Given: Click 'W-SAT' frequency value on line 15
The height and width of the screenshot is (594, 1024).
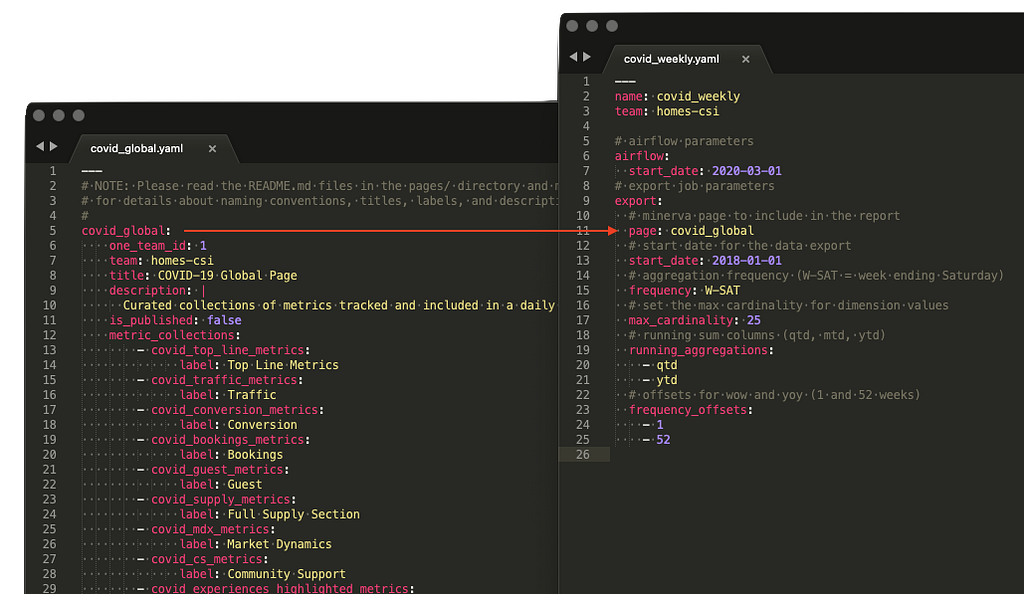Looking at the screenshot, I should (x=722, y=290).
